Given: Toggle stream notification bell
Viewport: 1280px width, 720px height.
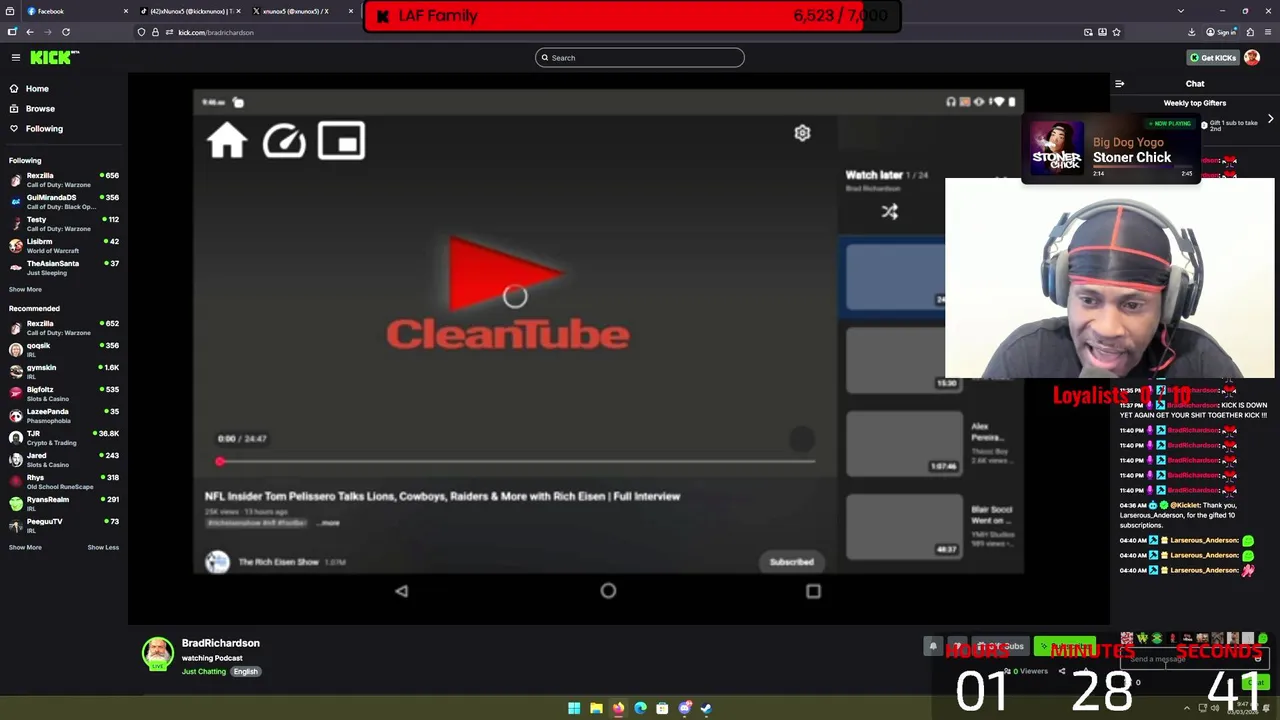Looking at the screenshot, I should 933,646.
